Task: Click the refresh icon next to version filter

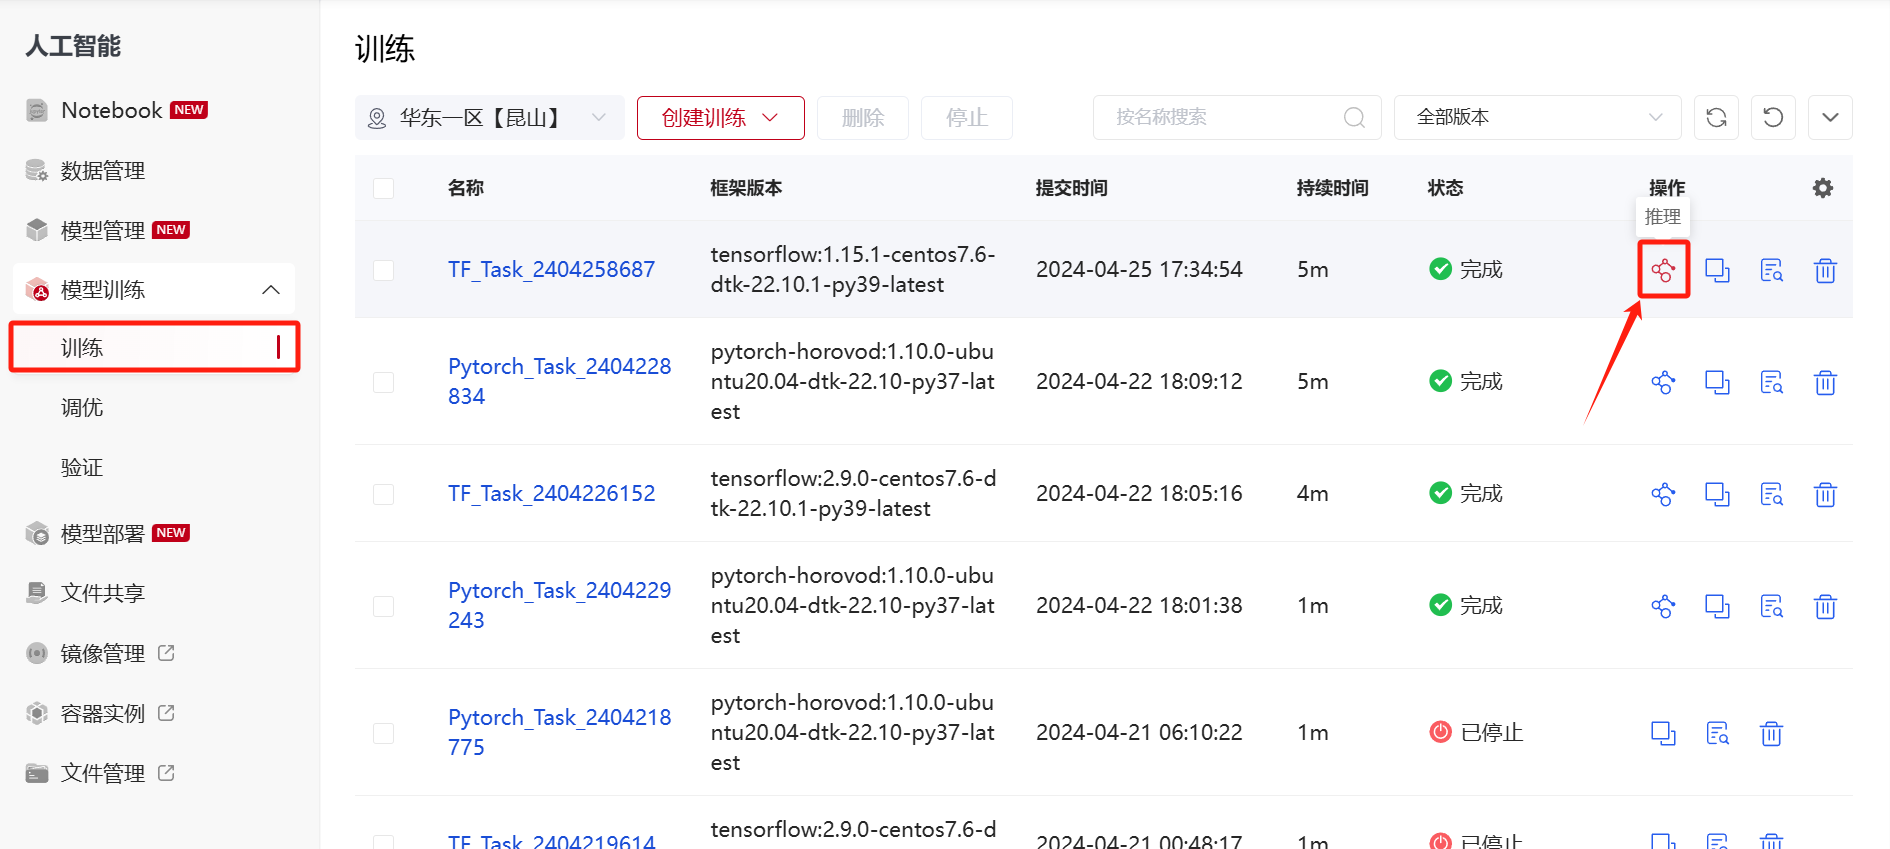Action: pos(1716,118)
